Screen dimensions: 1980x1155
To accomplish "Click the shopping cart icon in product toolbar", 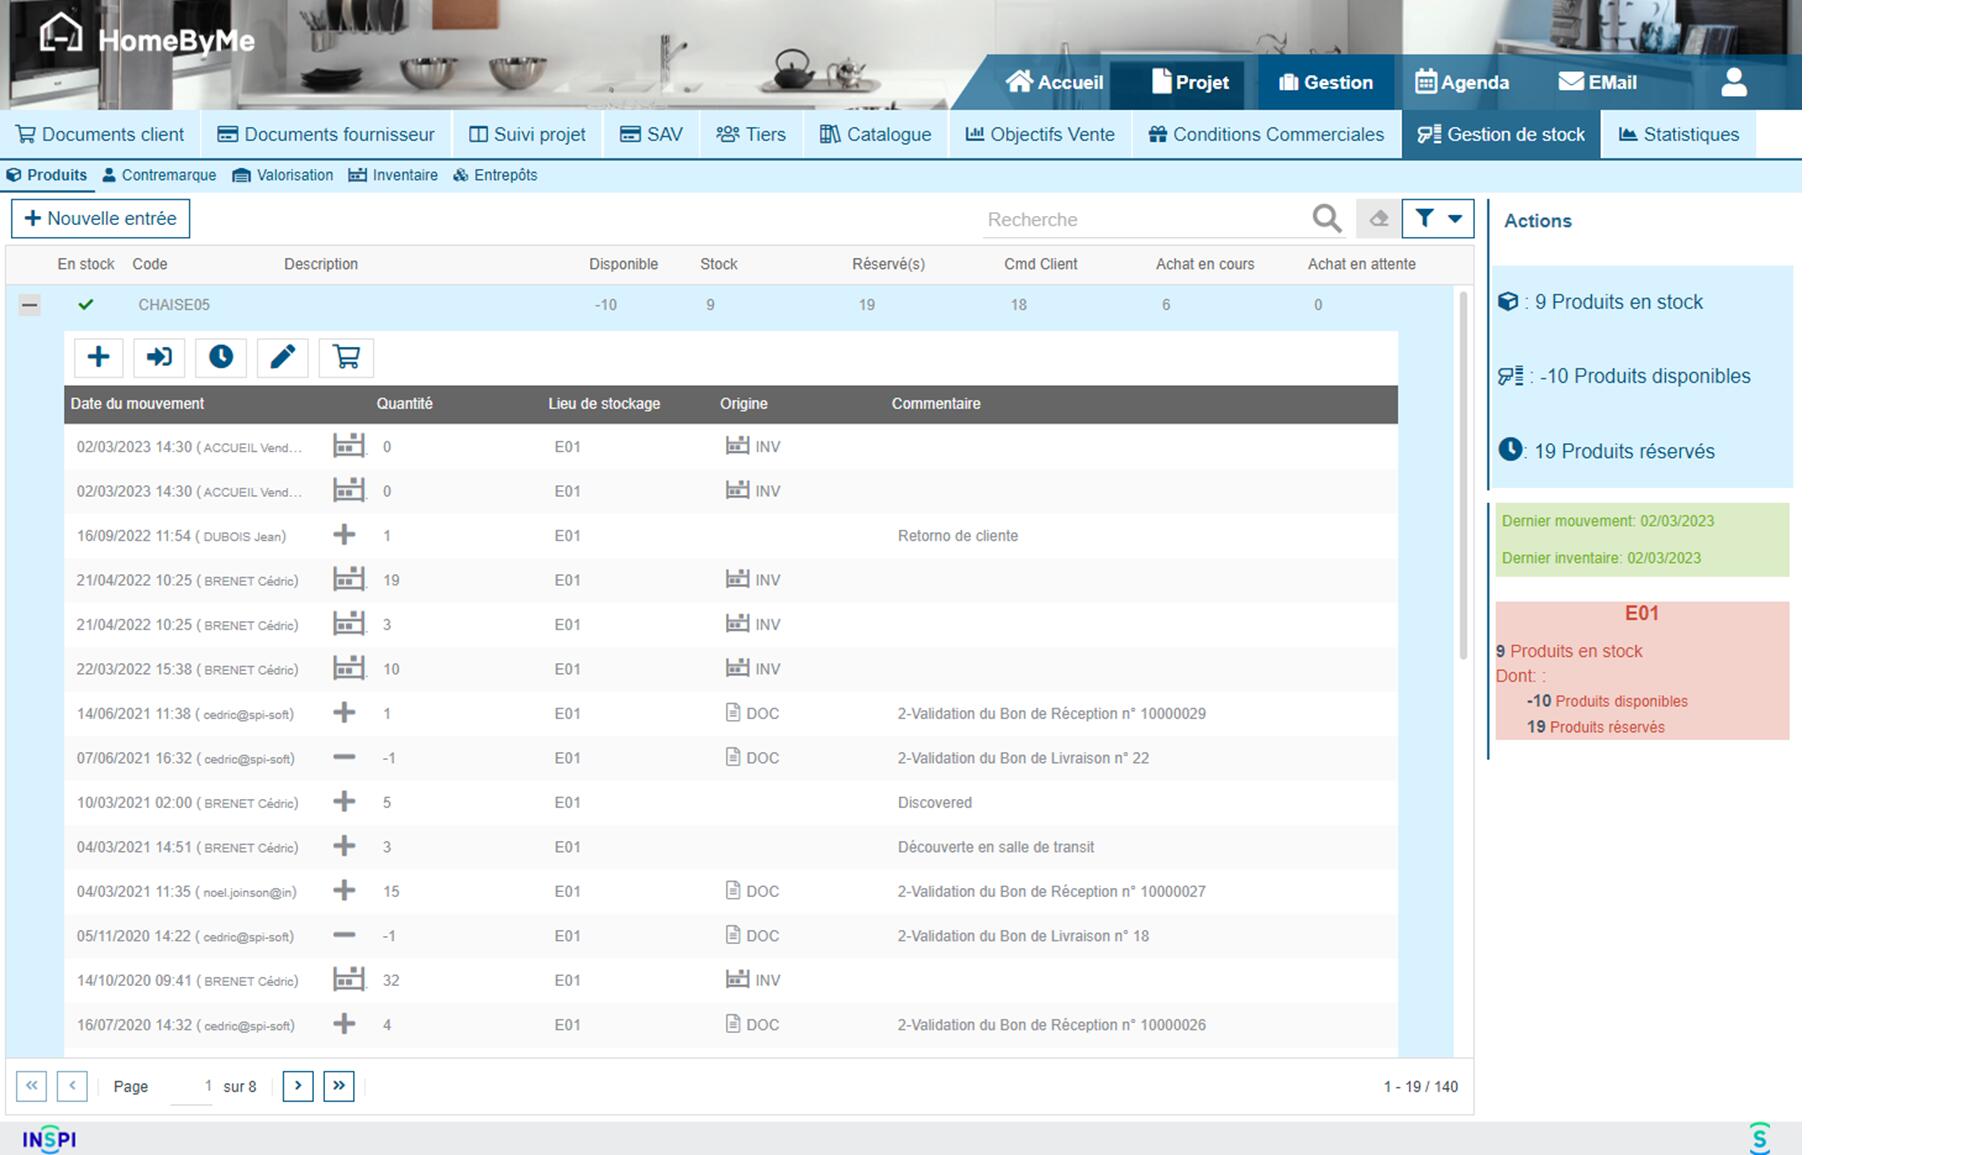I will coord(346,357).
